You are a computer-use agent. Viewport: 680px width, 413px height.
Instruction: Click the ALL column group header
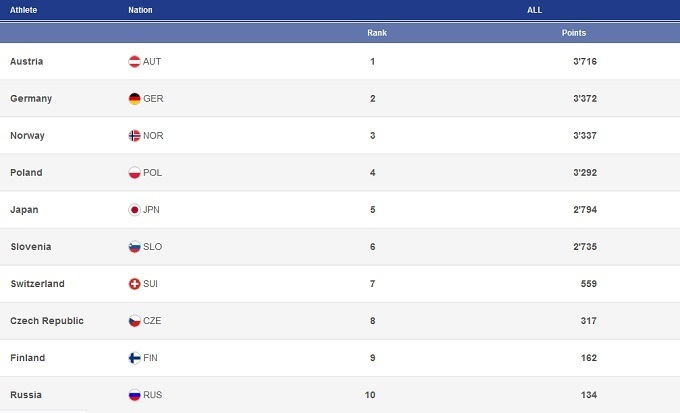tap(535, 10)
